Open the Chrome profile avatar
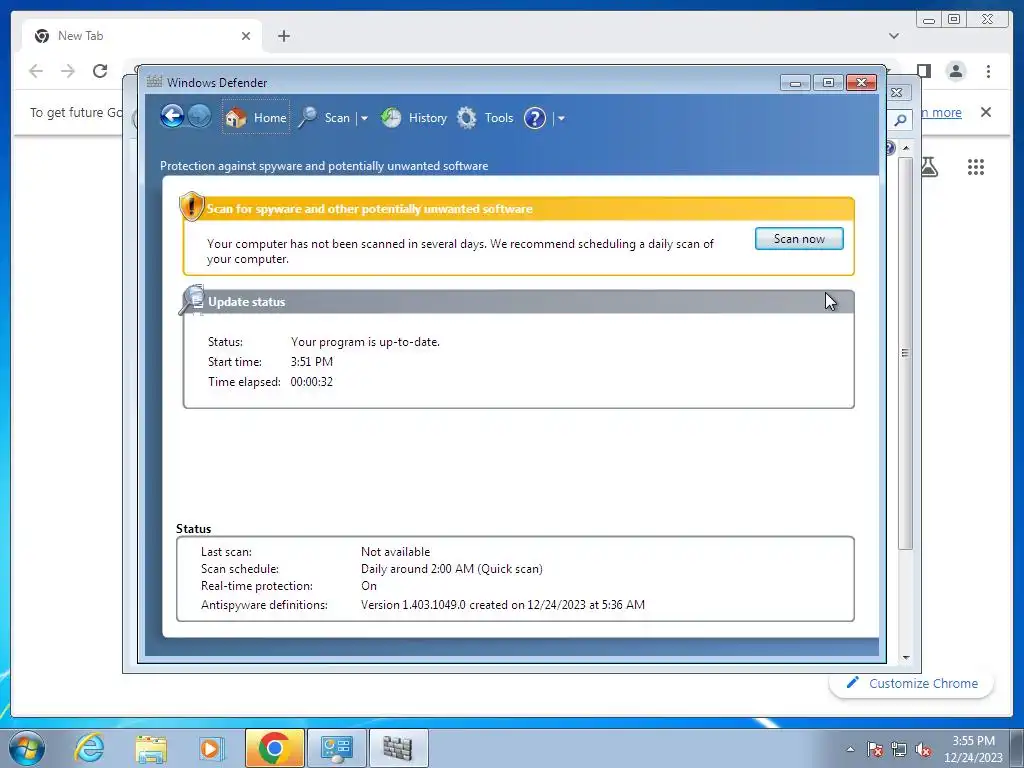1024x768 pixels. click(x=955, y=71)
